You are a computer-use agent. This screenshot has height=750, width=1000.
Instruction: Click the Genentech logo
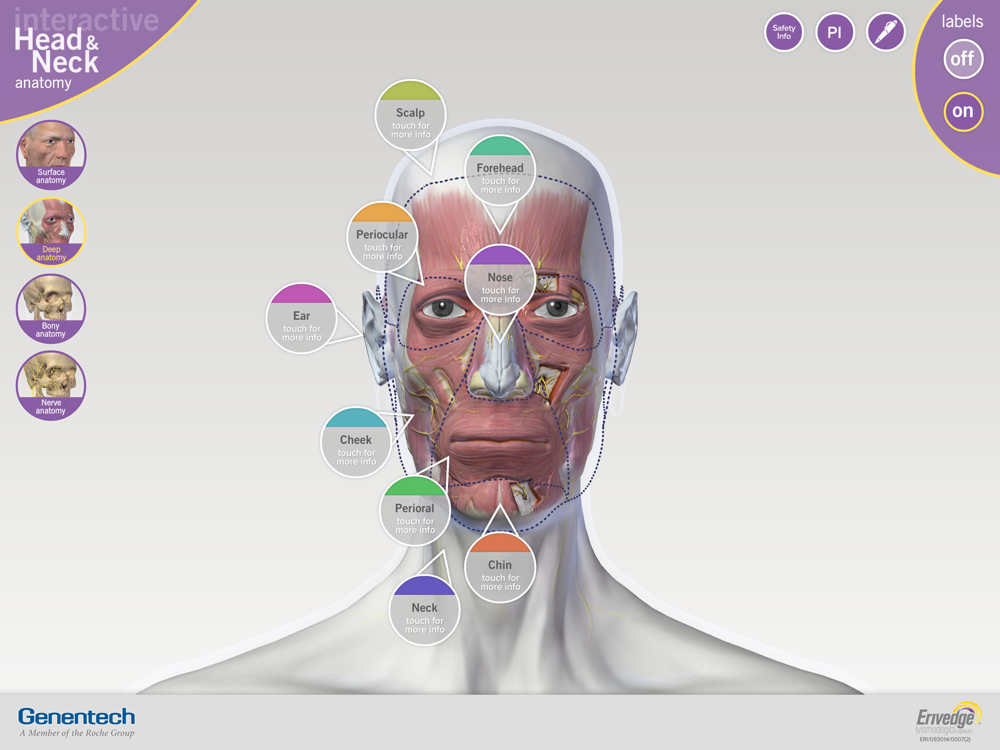coord(77,723)
